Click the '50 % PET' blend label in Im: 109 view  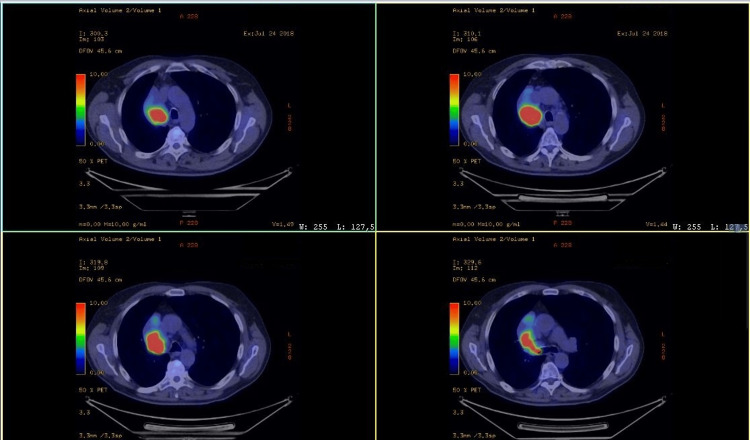tap(93, 390)
